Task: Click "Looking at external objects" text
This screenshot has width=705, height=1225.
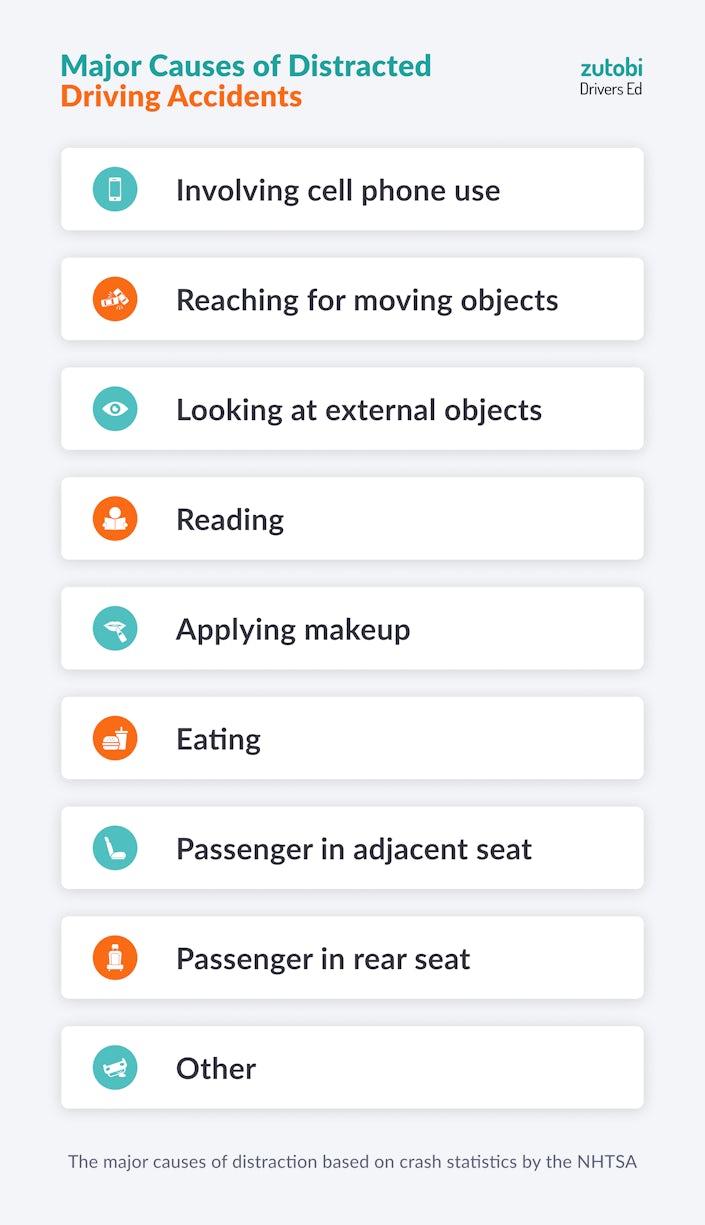Action: point(359,410)
